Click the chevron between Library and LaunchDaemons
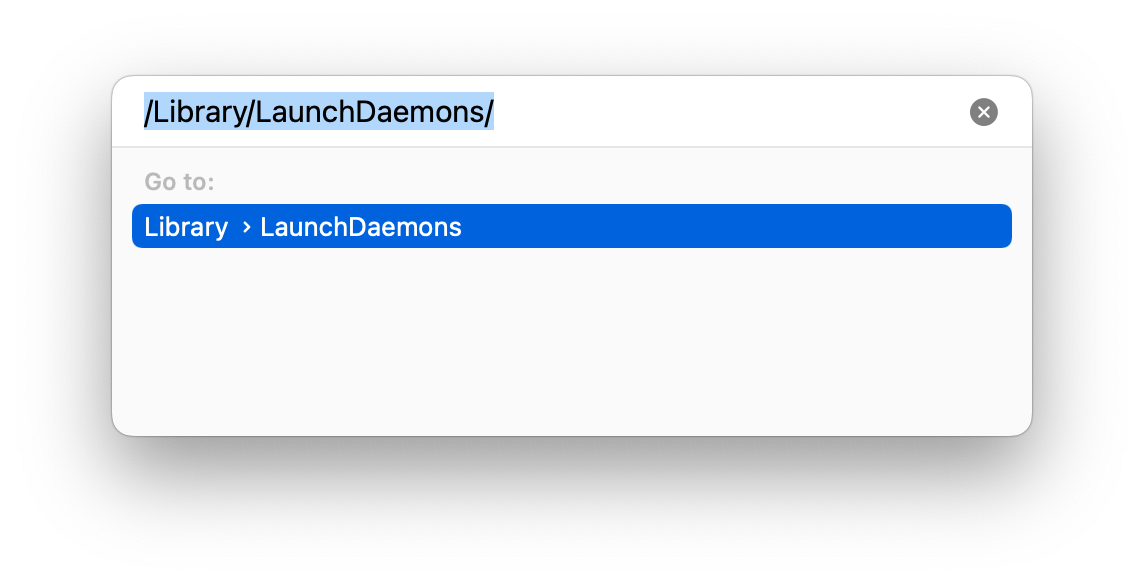1144x584 pixels. (246, 227)
